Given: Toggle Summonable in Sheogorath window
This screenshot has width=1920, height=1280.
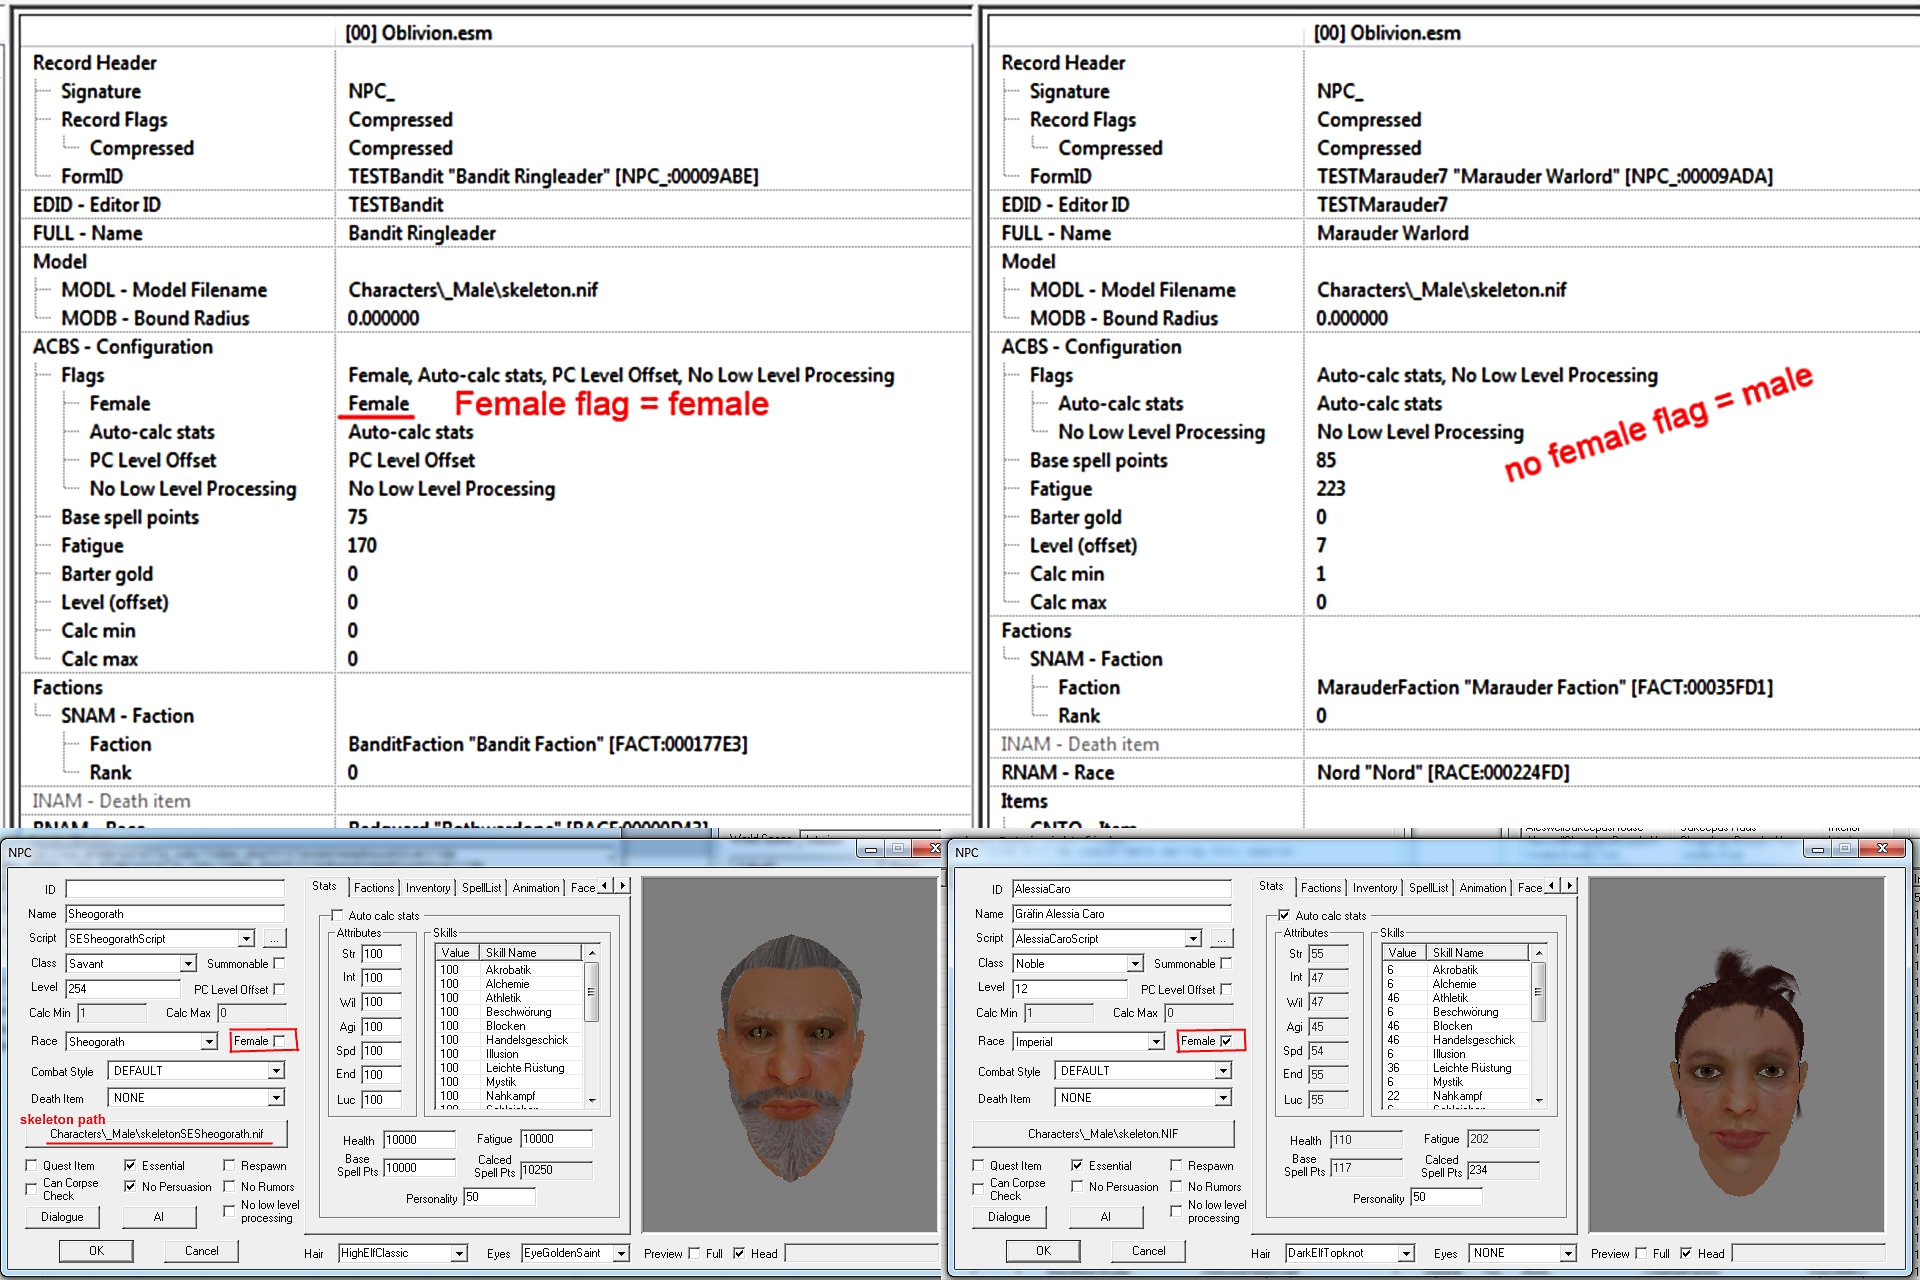Looking at the screenshot, I should point(280,963).
